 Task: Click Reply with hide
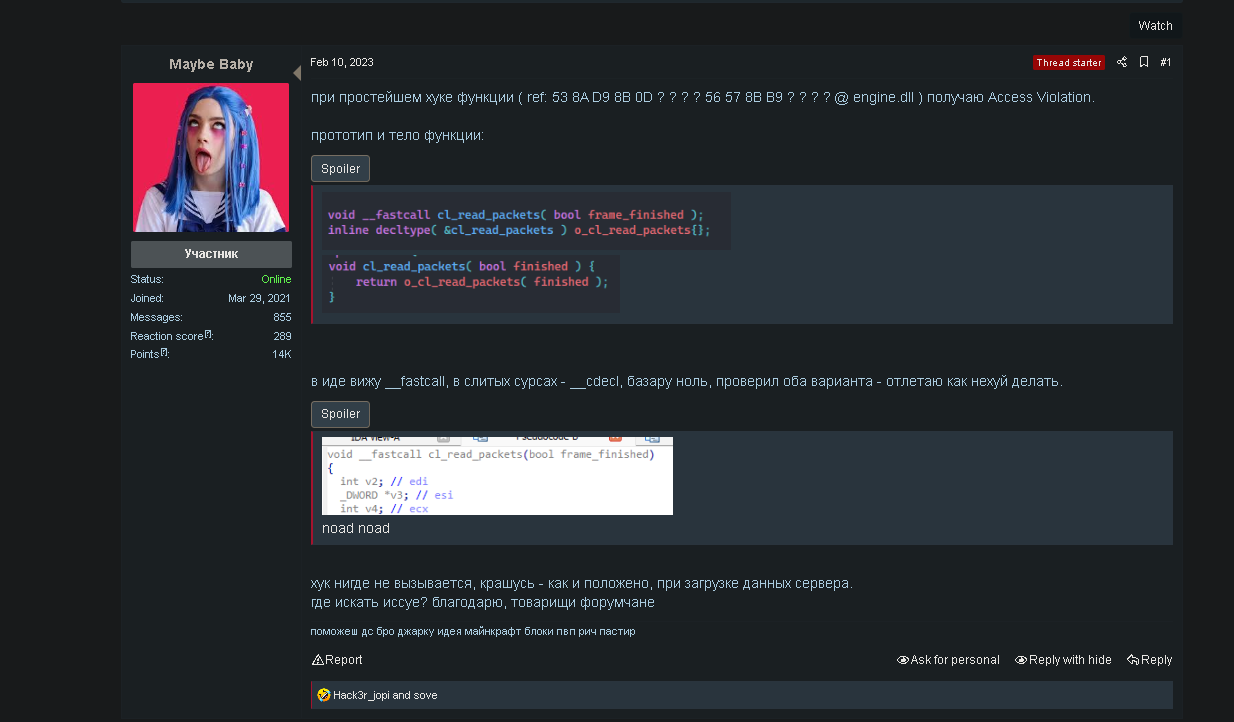[1063, 660]
